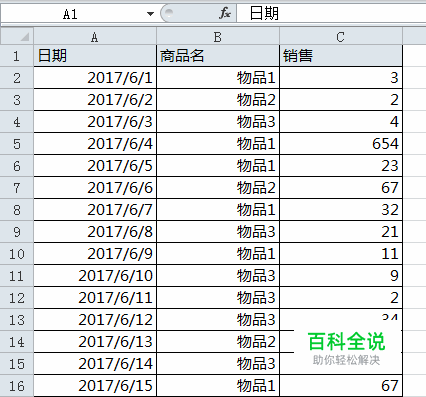Screen dimensions: 426x397
Task: Click 物品3 in row 9
Action: click(218, 232)
